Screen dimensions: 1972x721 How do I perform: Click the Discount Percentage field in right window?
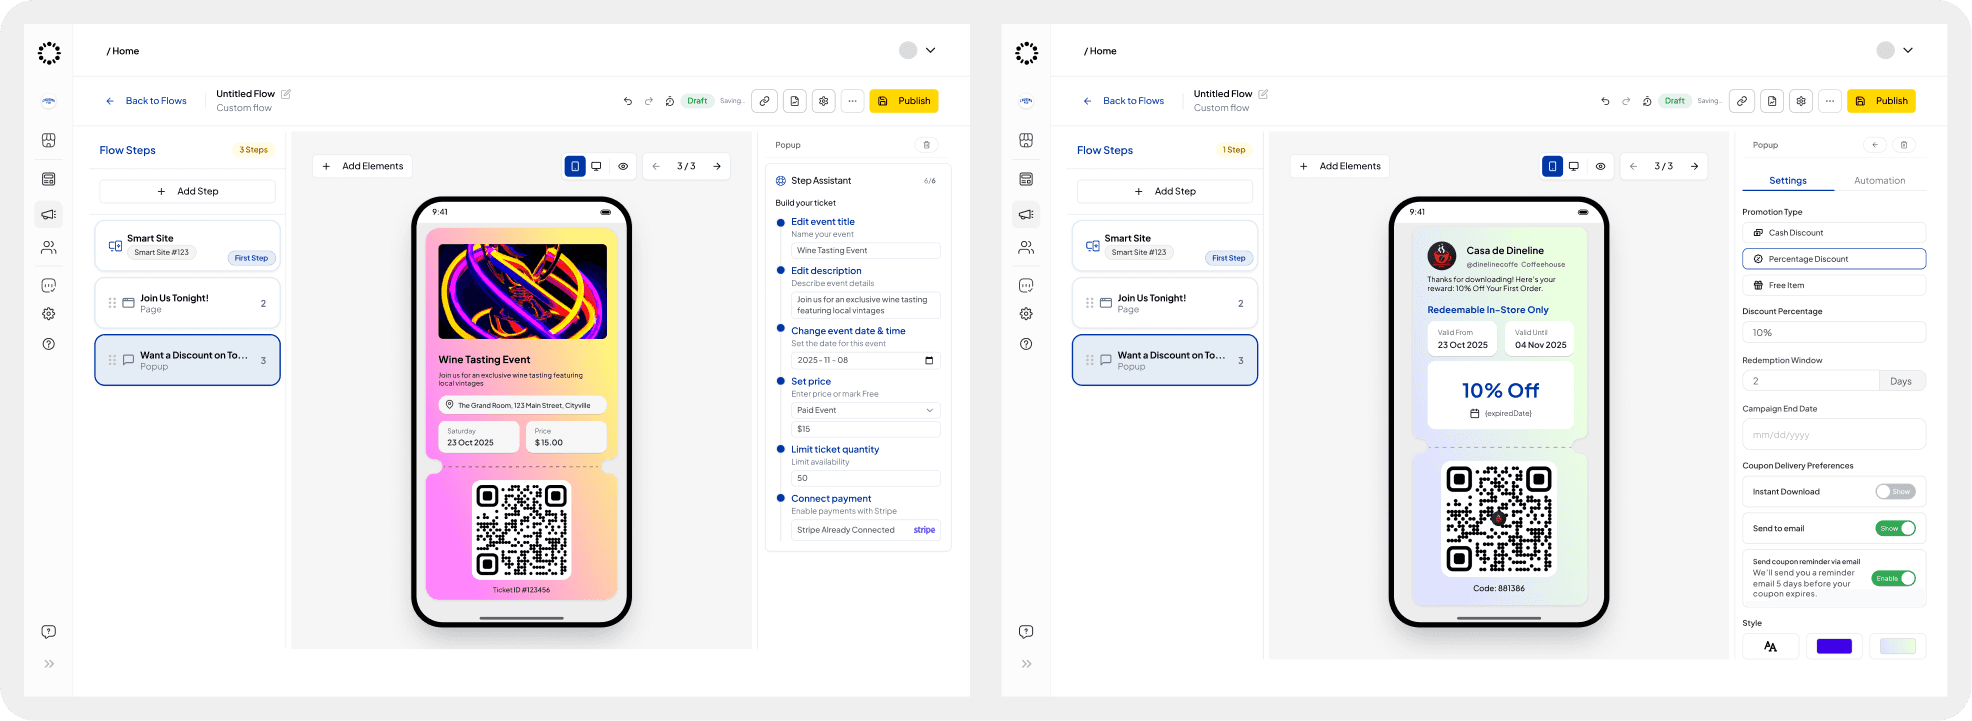(x=1834, y=333)
